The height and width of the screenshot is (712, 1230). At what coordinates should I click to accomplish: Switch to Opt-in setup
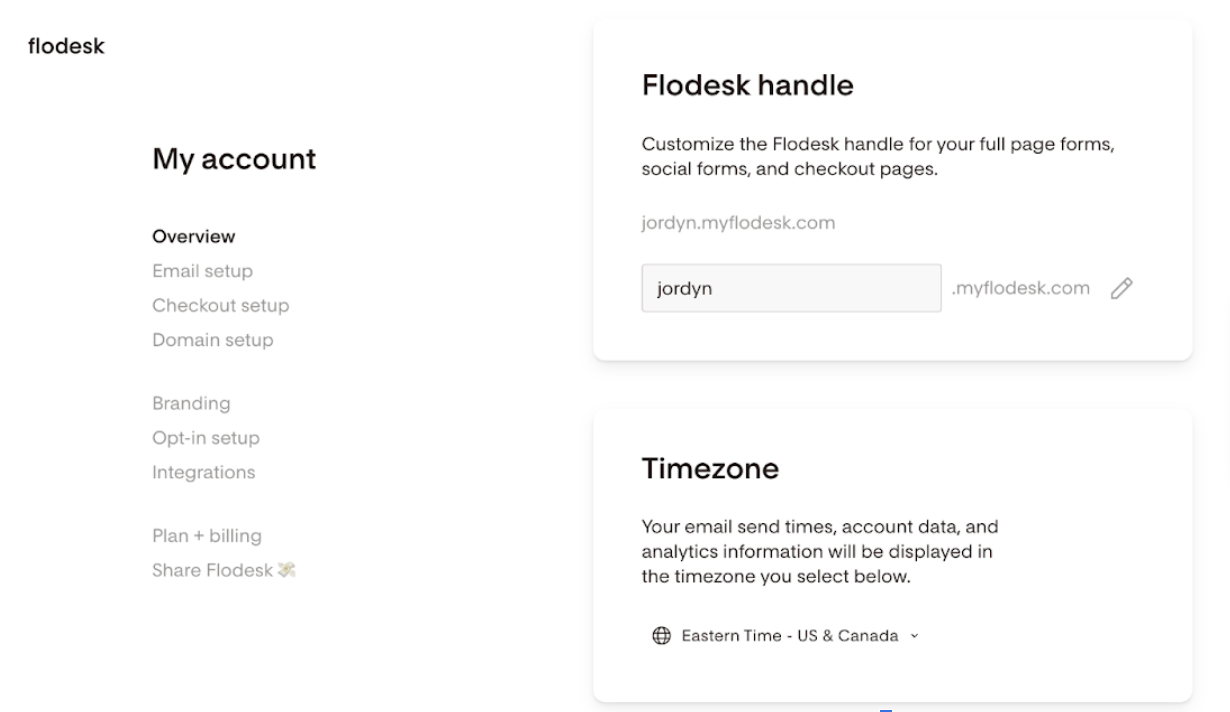click(205, 438)
